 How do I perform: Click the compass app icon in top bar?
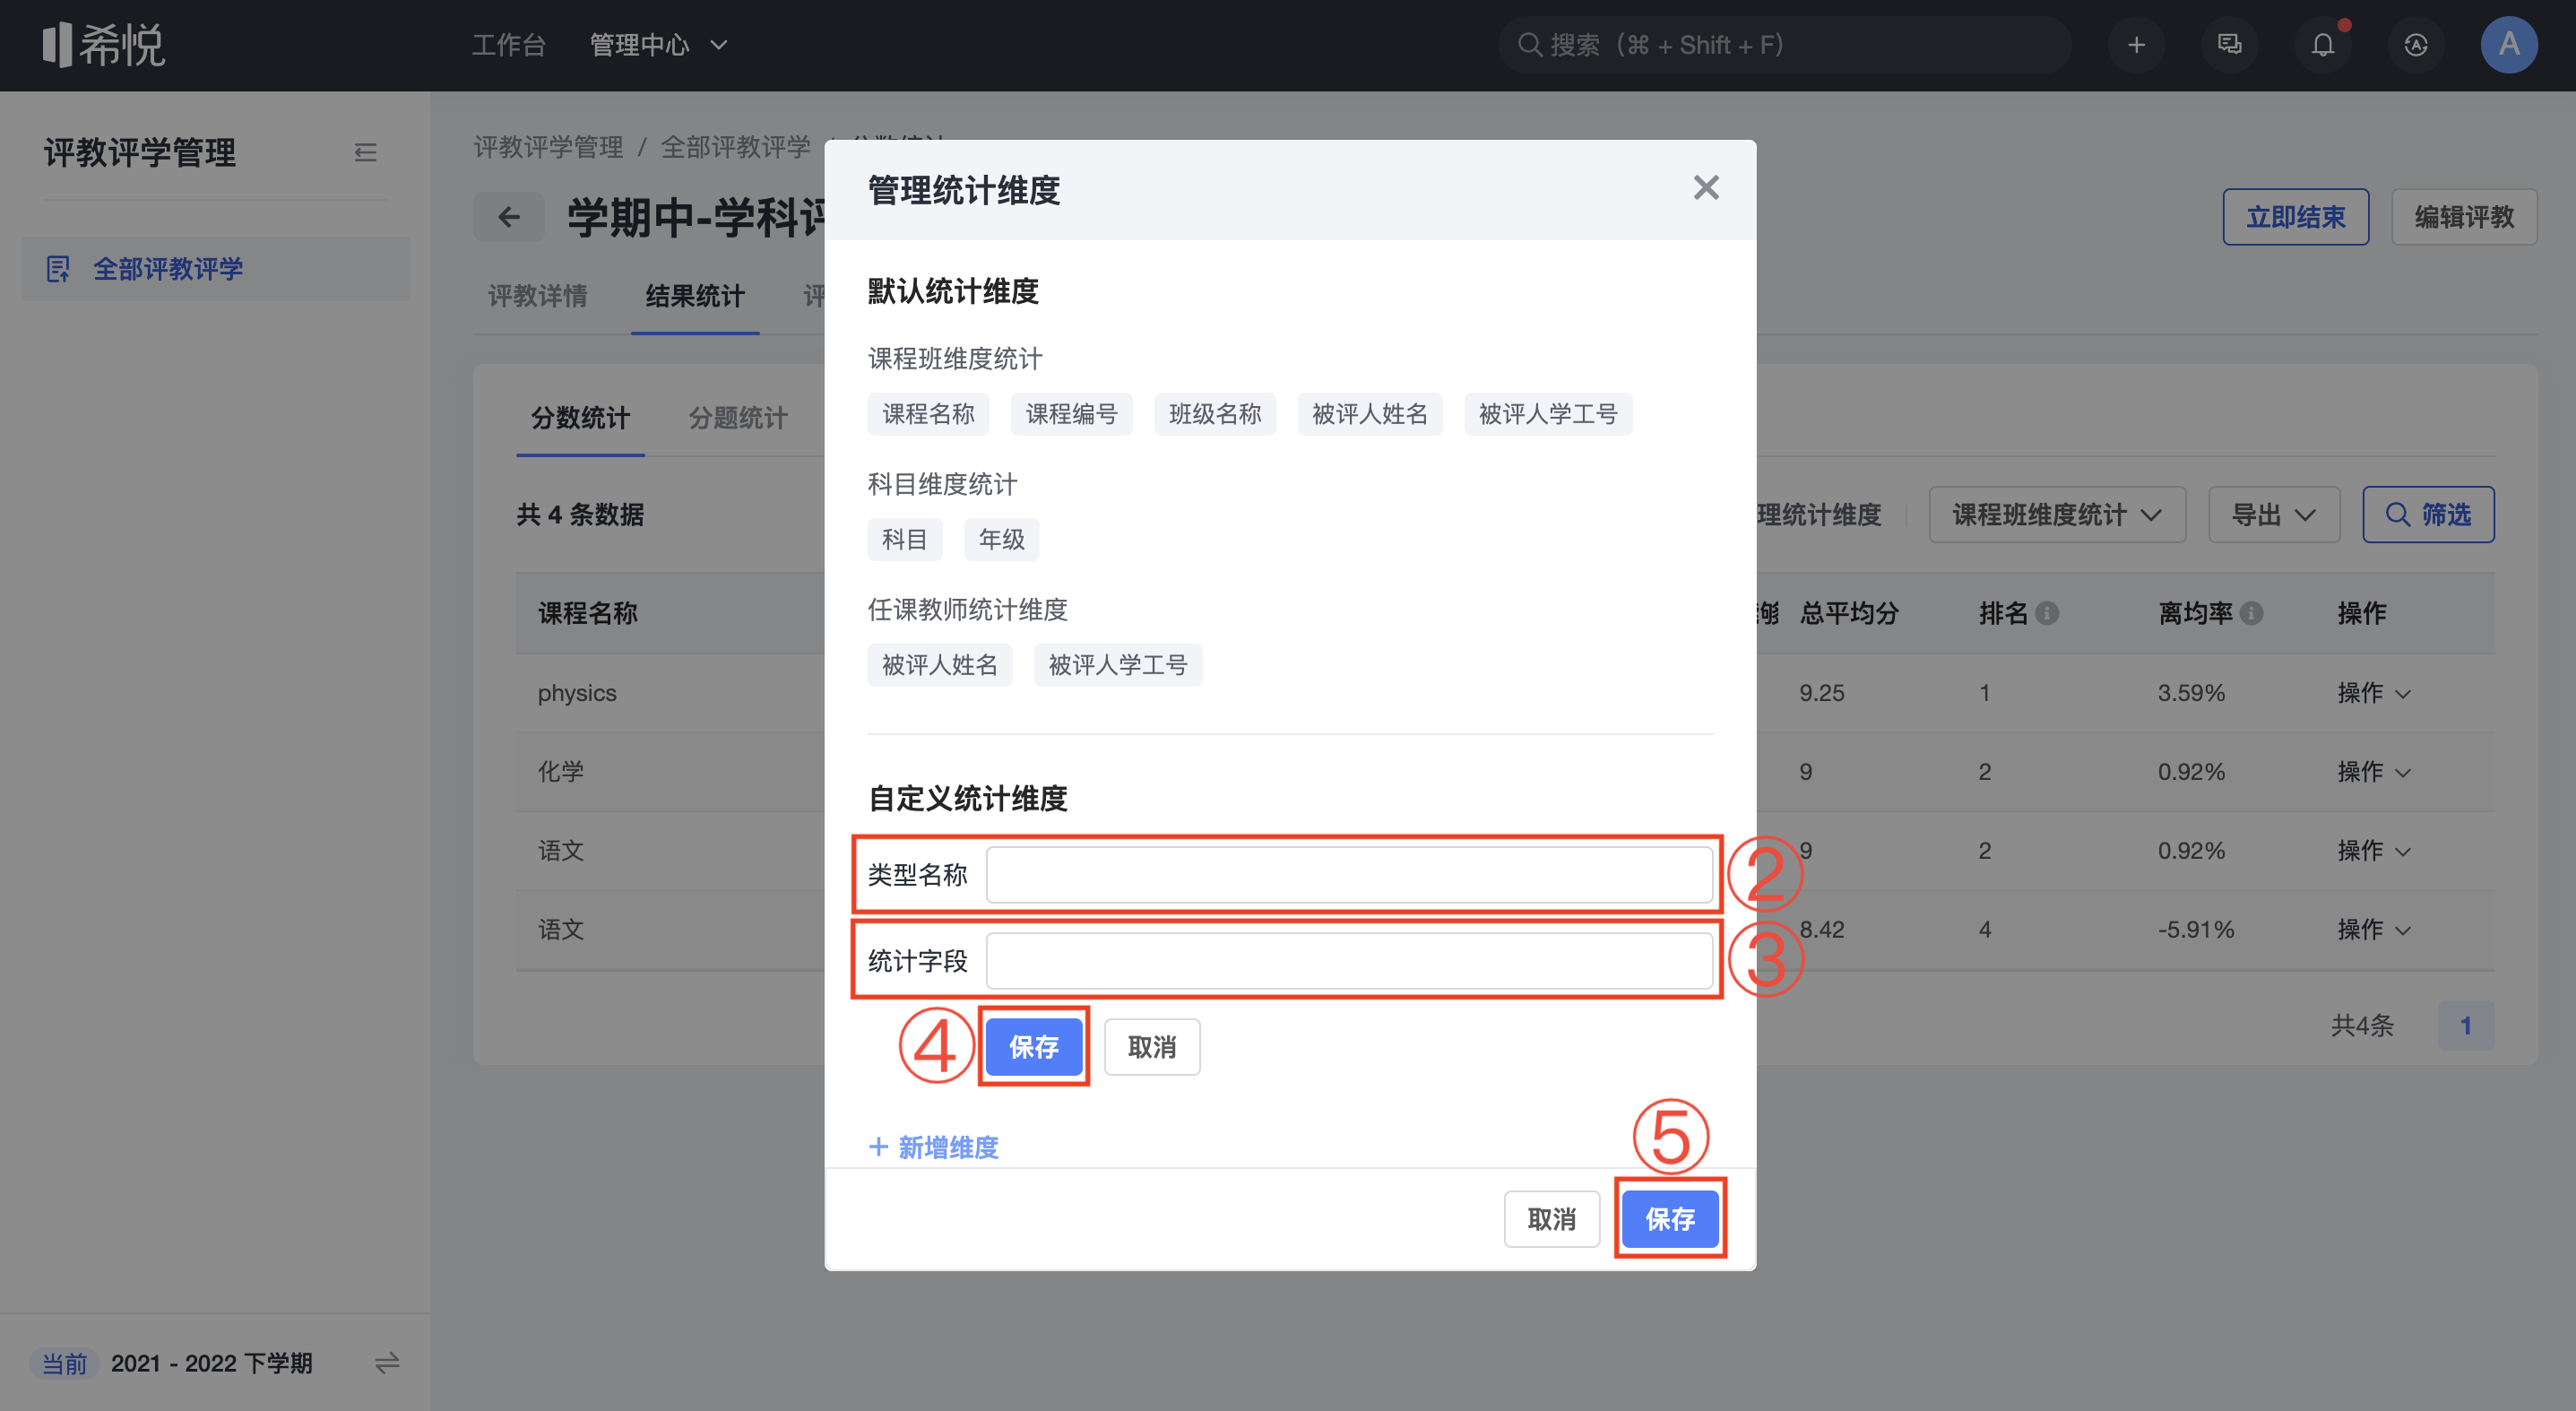[2416, 45]
